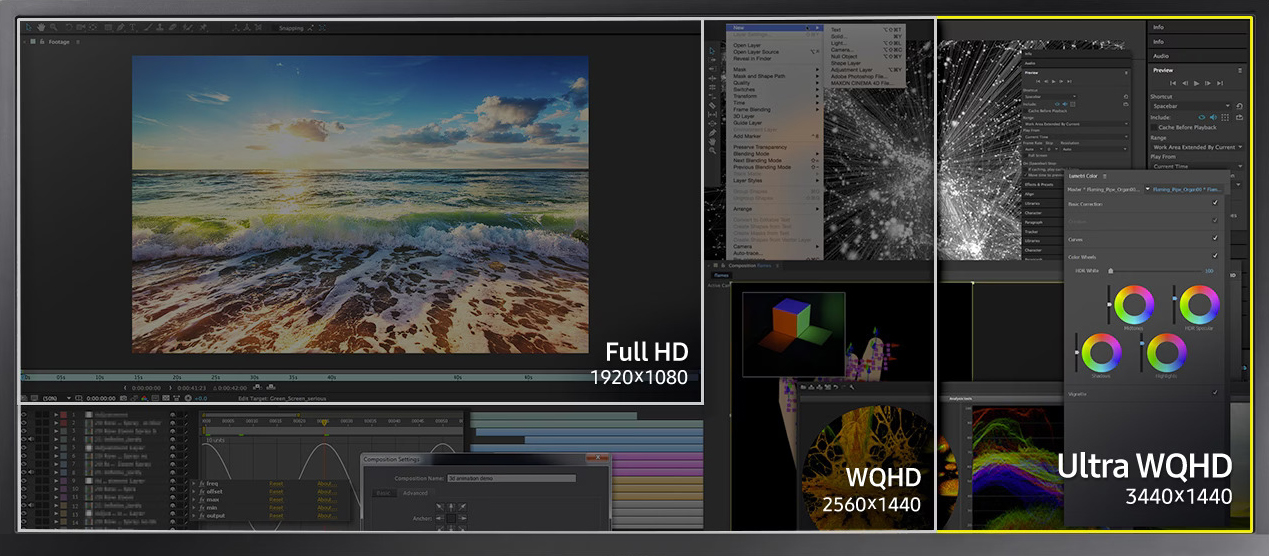The height and width of the screenshot is (556, 1269).
Task: Open the New submenu in Layer menu
Action: coord(774,27)
